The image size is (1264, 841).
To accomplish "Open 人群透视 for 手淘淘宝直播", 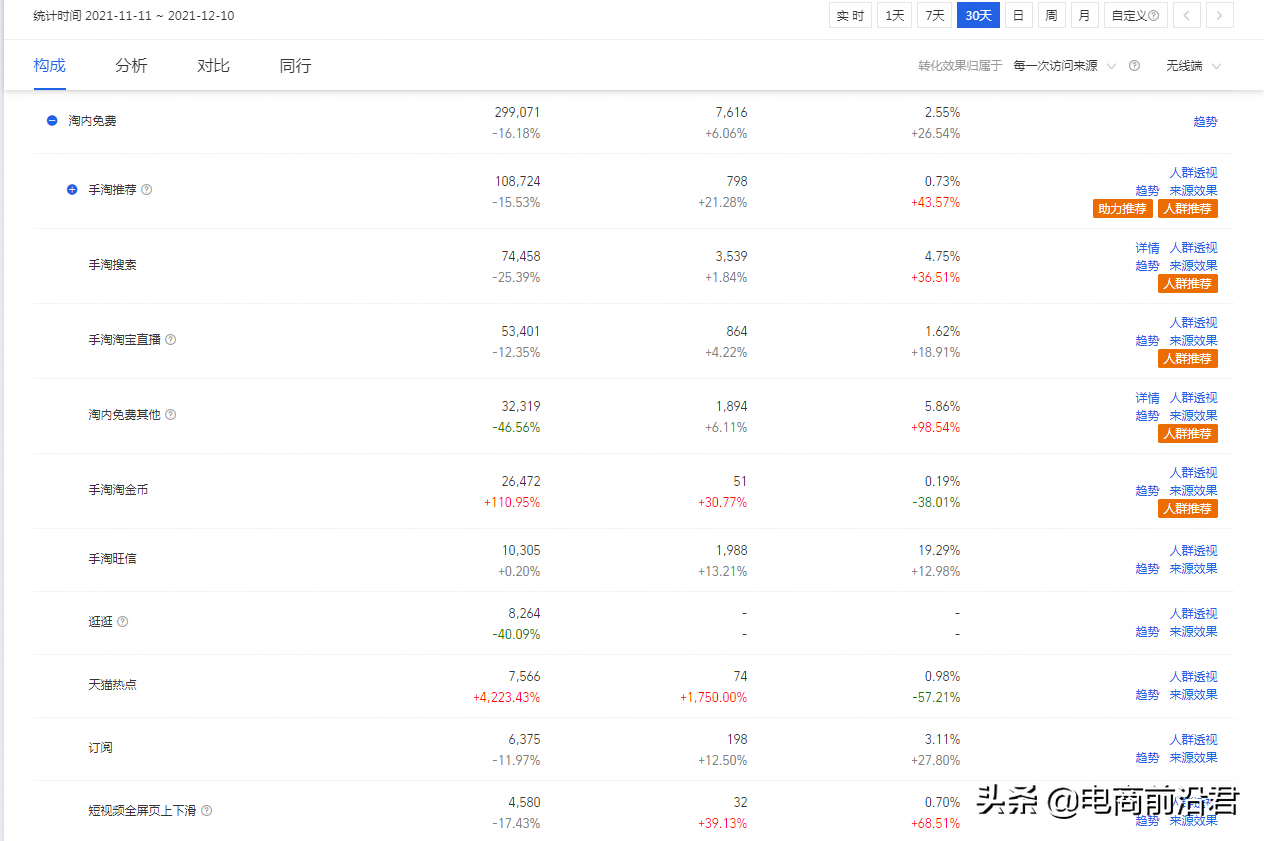I will click(1193, 323).
